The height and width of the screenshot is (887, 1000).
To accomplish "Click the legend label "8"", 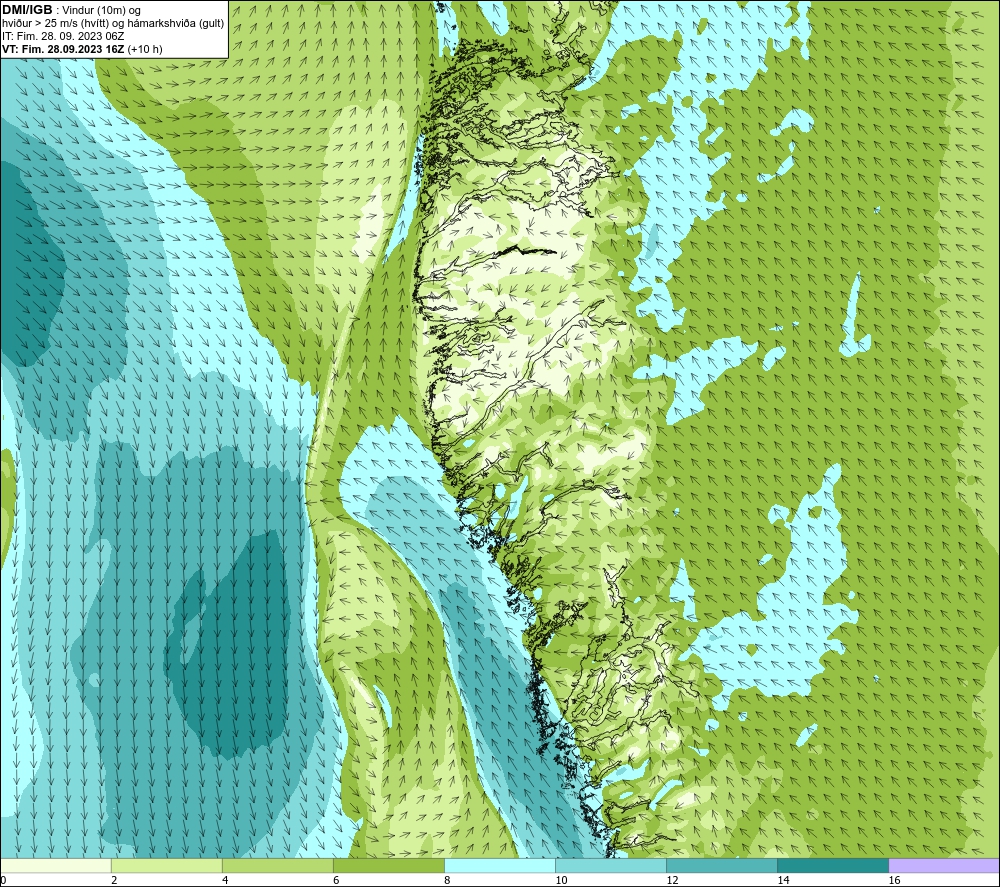I will tap(447, 880).
